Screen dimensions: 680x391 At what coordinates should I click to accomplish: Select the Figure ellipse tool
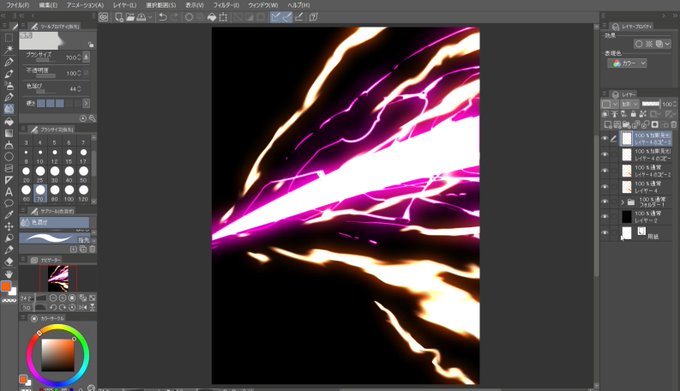(8, 156)
